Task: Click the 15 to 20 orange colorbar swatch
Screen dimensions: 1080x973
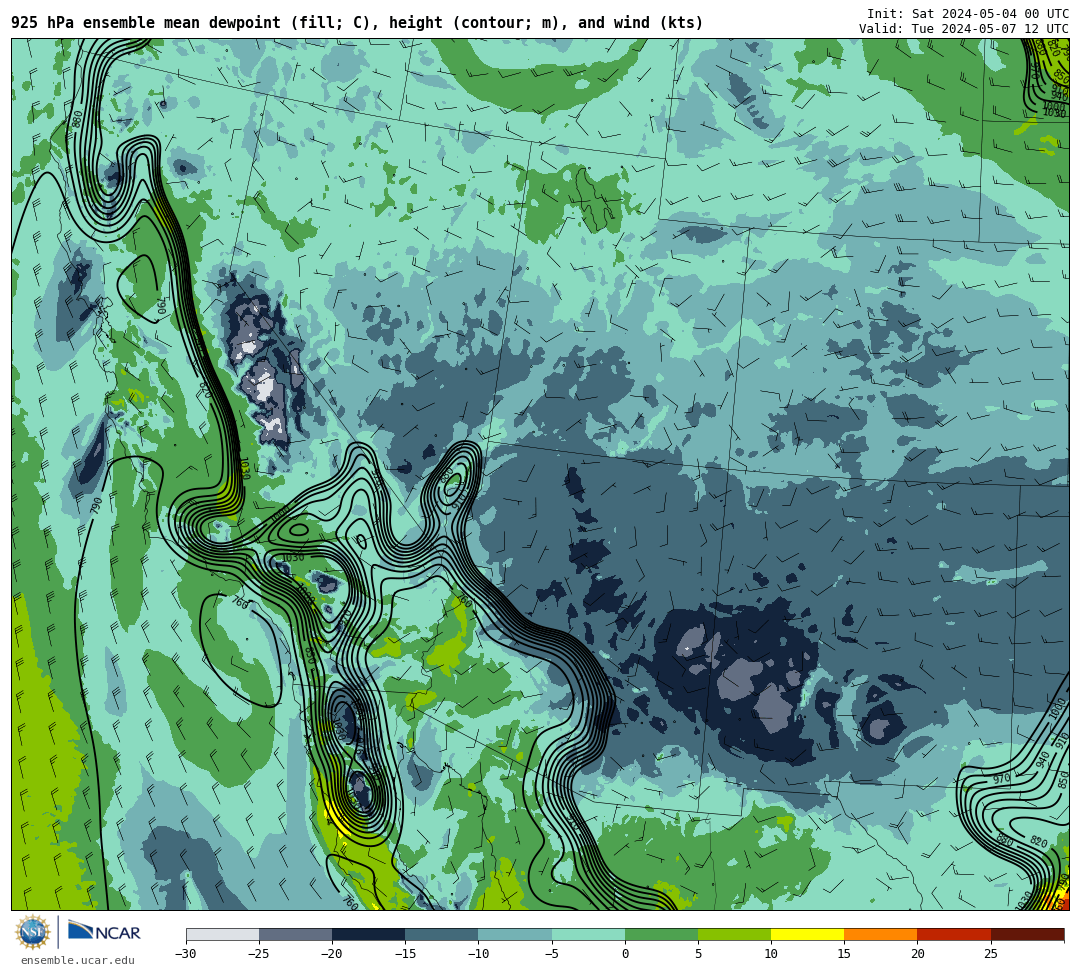Action: click(881, 934)
